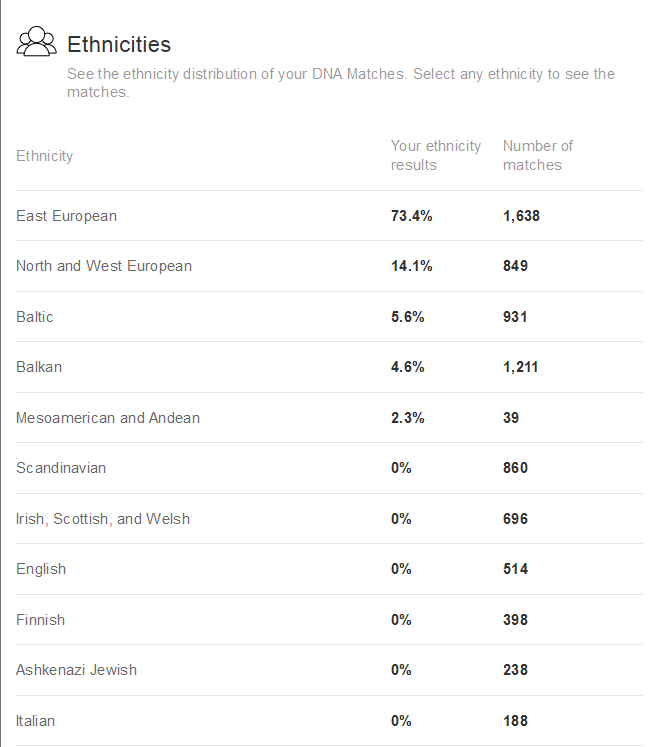Click the 39 Mesoamerican matches count
Viewport: 658px width, 747px height.
tap(511, 418)
